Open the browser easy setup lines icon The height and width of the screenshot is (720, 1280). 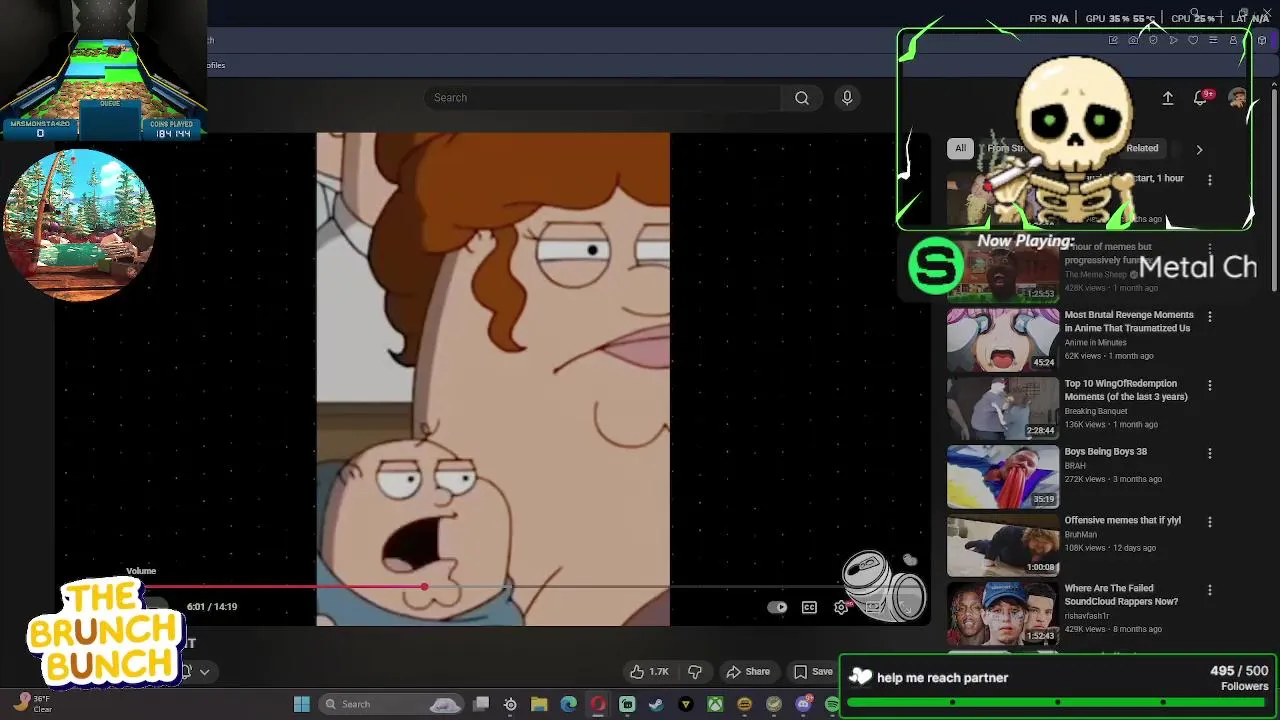click(x=1213, y=40)
